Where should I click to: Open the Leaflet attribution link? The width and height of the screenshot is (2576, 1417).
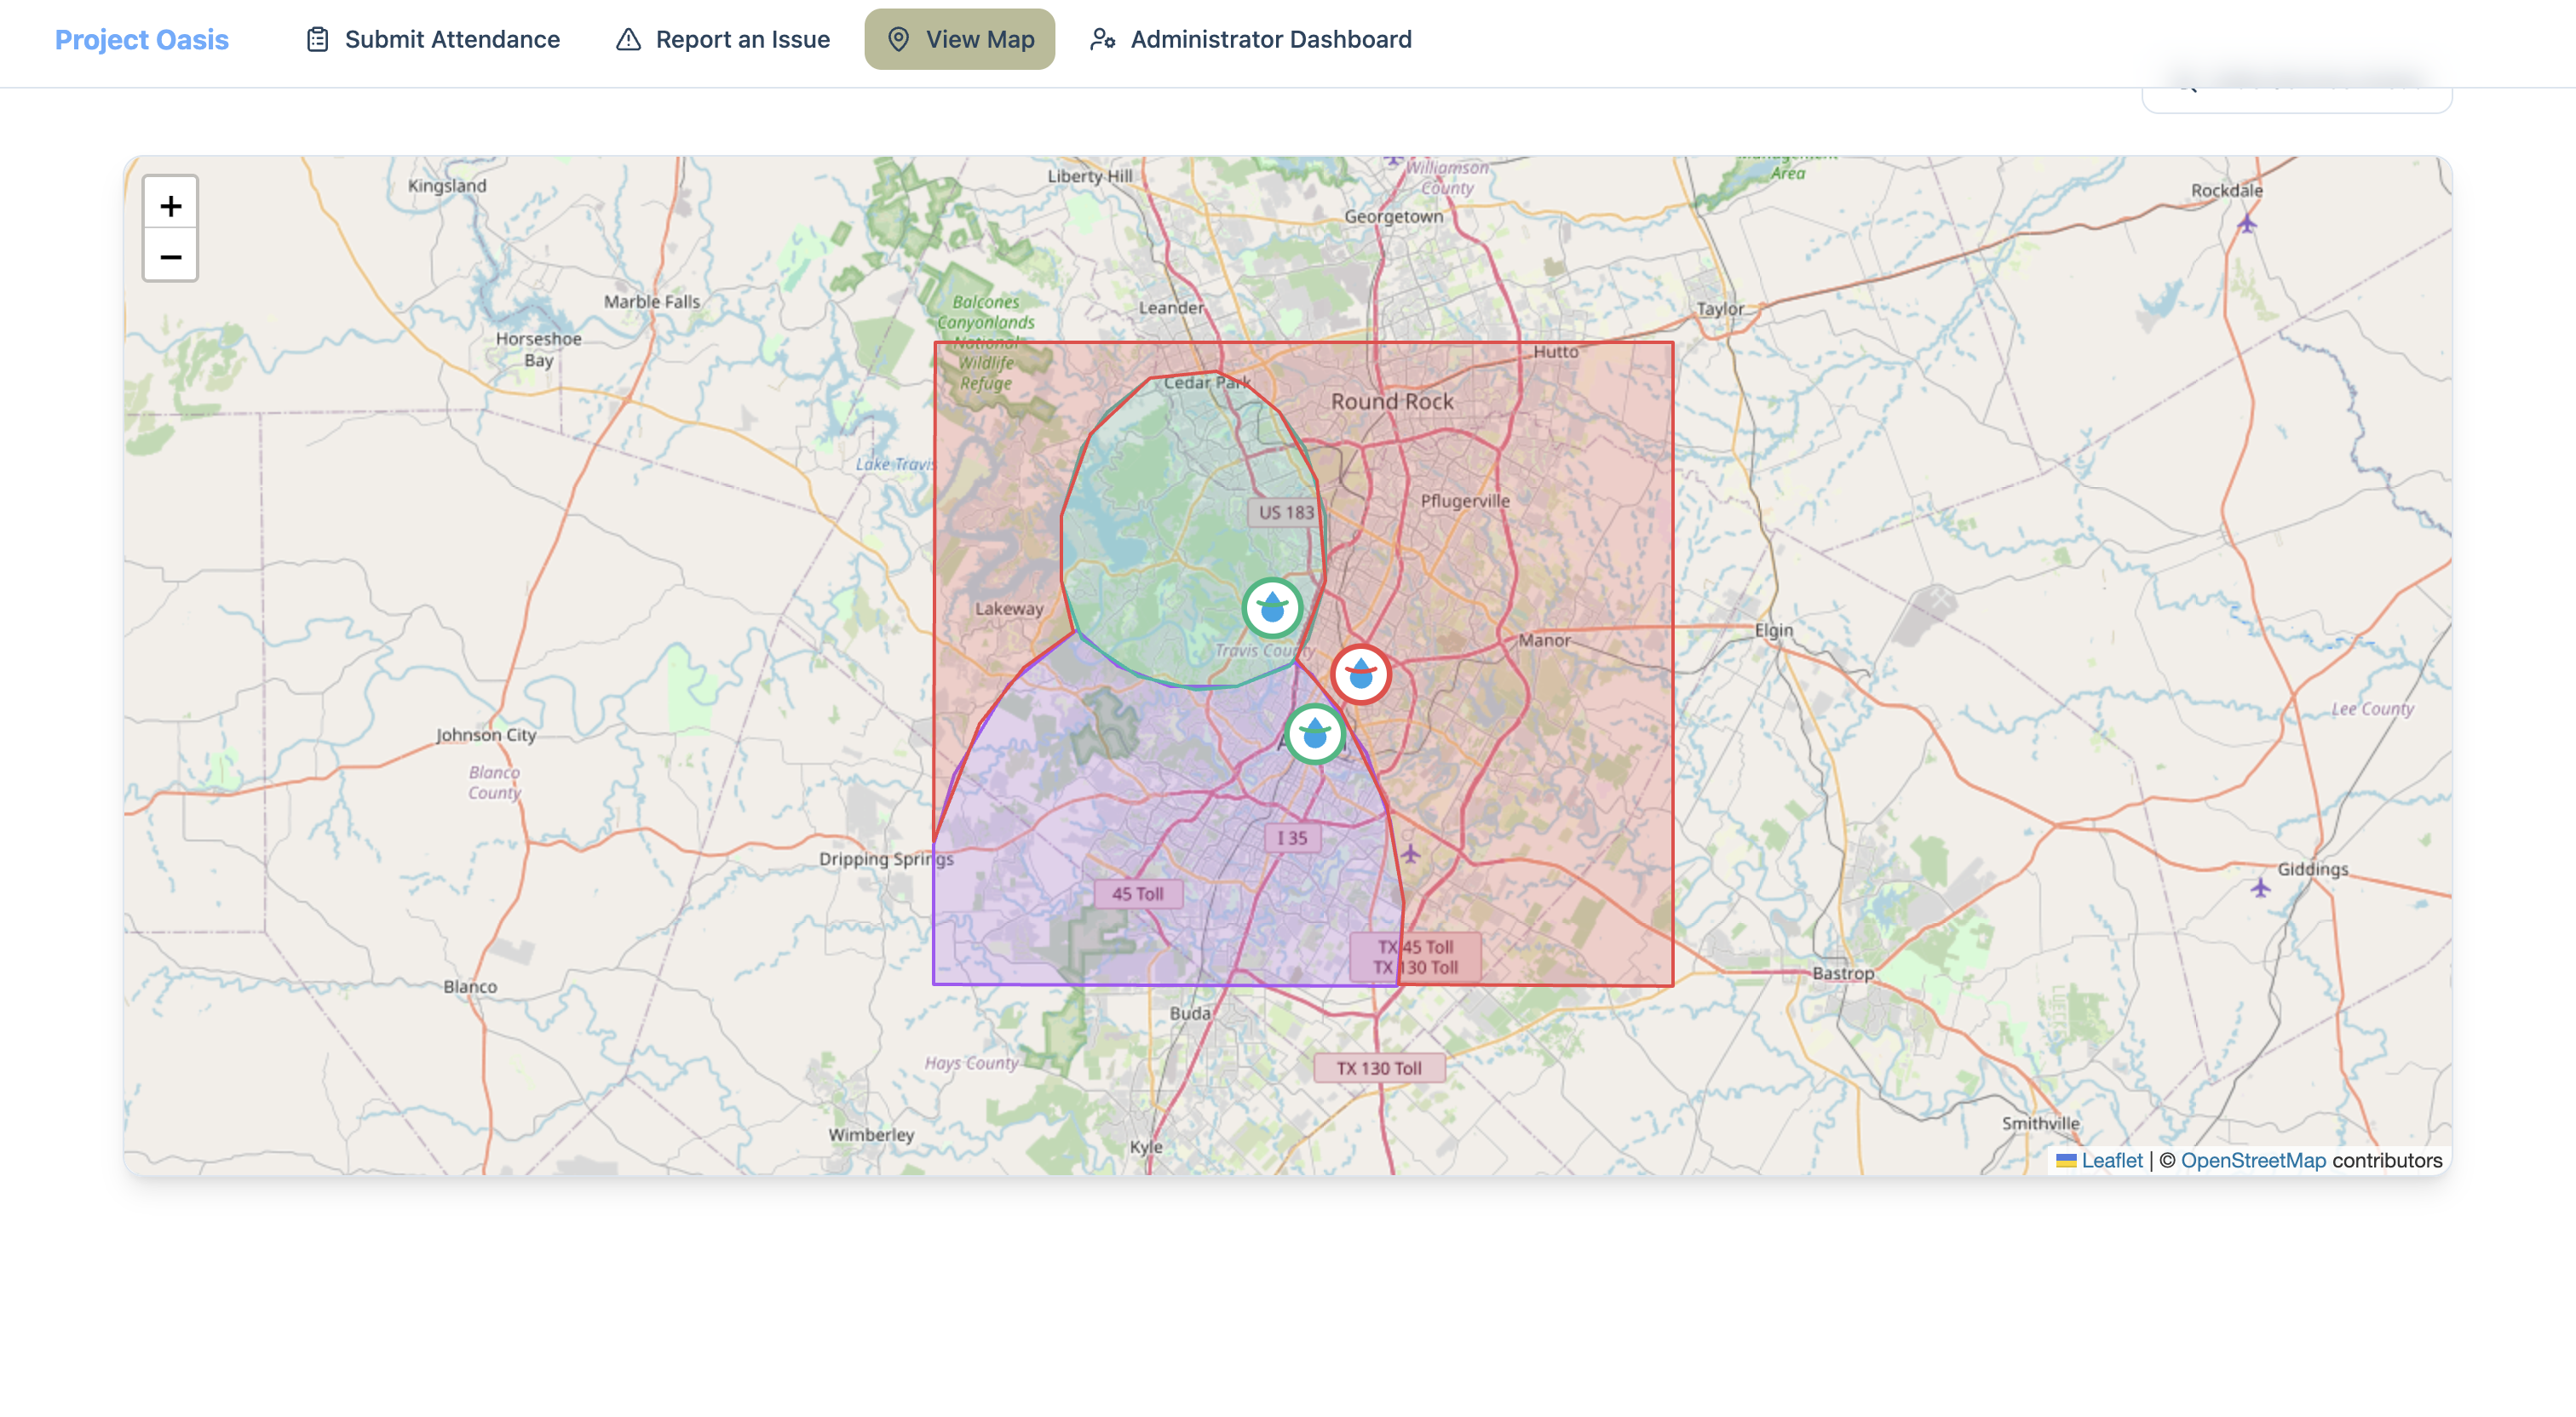pos(2111,1160)
